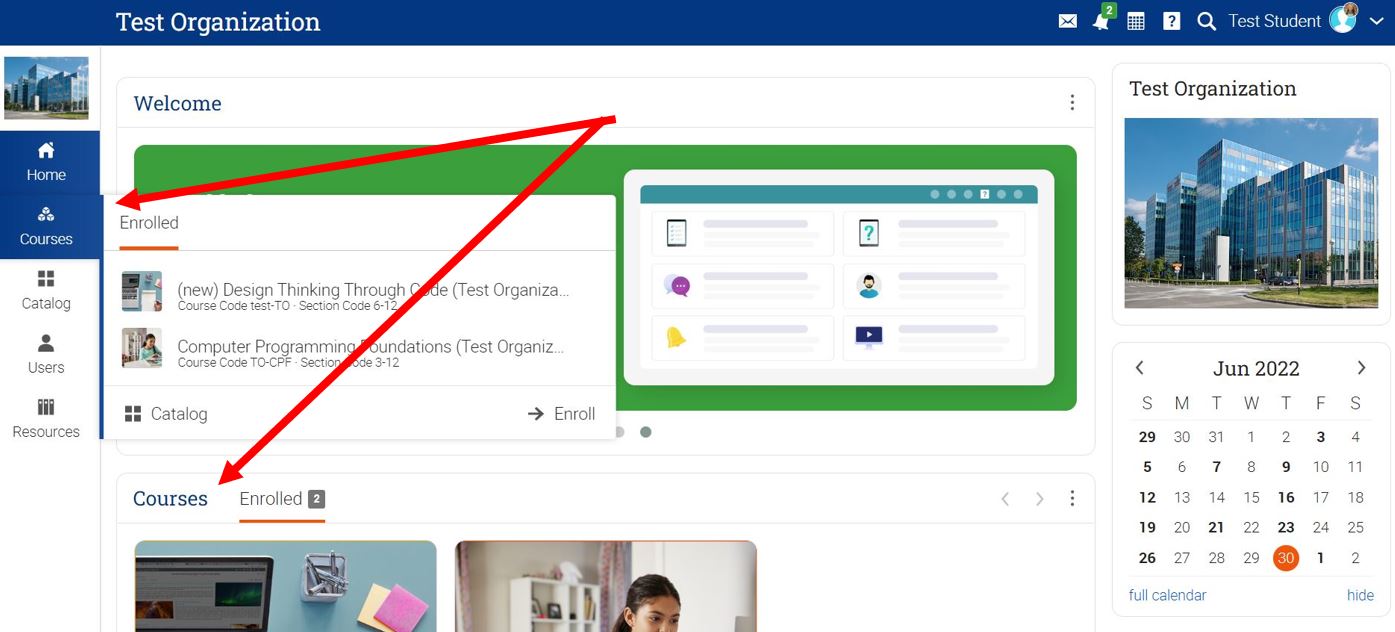Open Resources in left sidebar
Image resolution: width=1395 pixels, height=632 pixels.
point(46,418)
